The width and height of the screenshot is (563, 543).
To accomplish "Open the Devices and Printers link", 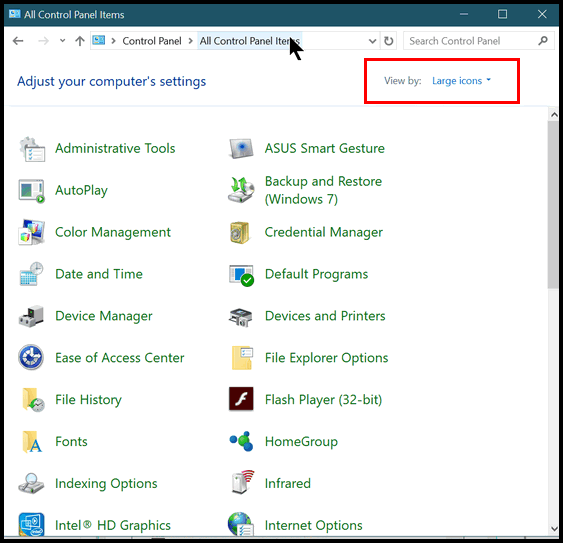I will point(325,316).
